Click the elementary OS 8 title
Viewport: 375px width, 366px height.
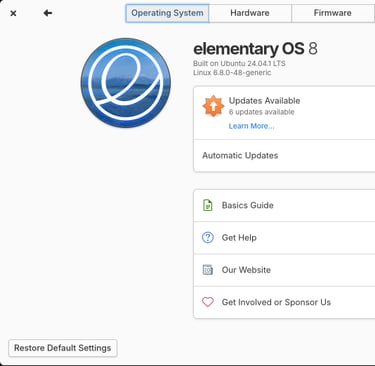point(255,49)
